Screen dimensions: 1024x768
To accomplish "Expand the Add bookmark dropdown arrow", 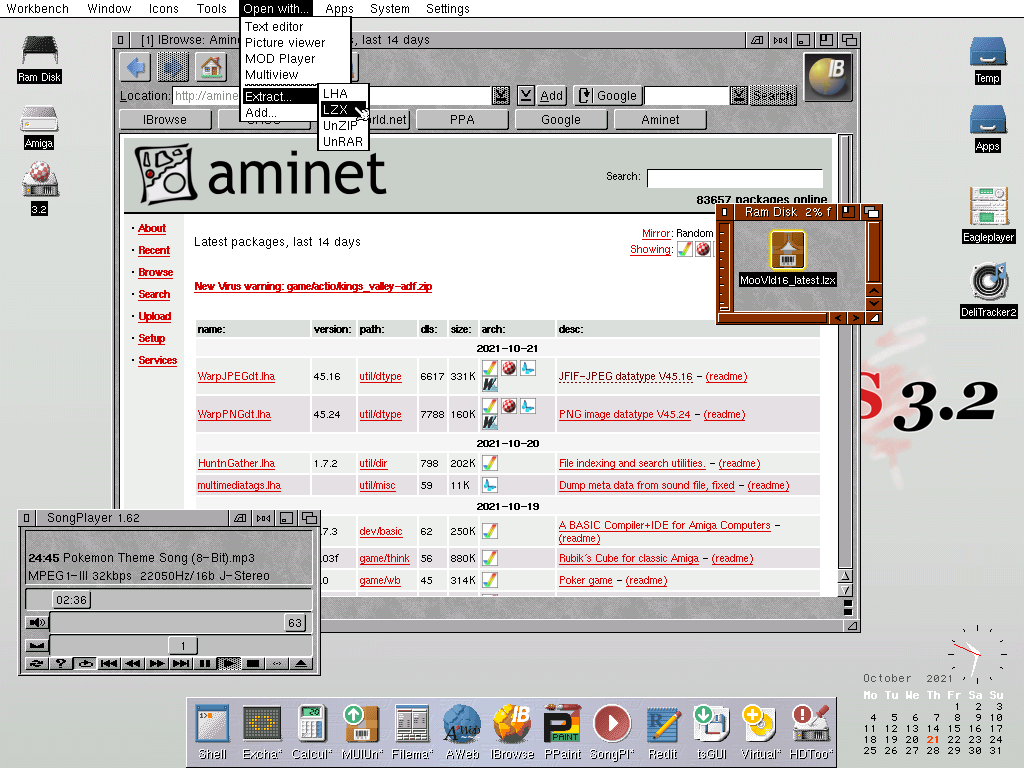I will 526,95.
